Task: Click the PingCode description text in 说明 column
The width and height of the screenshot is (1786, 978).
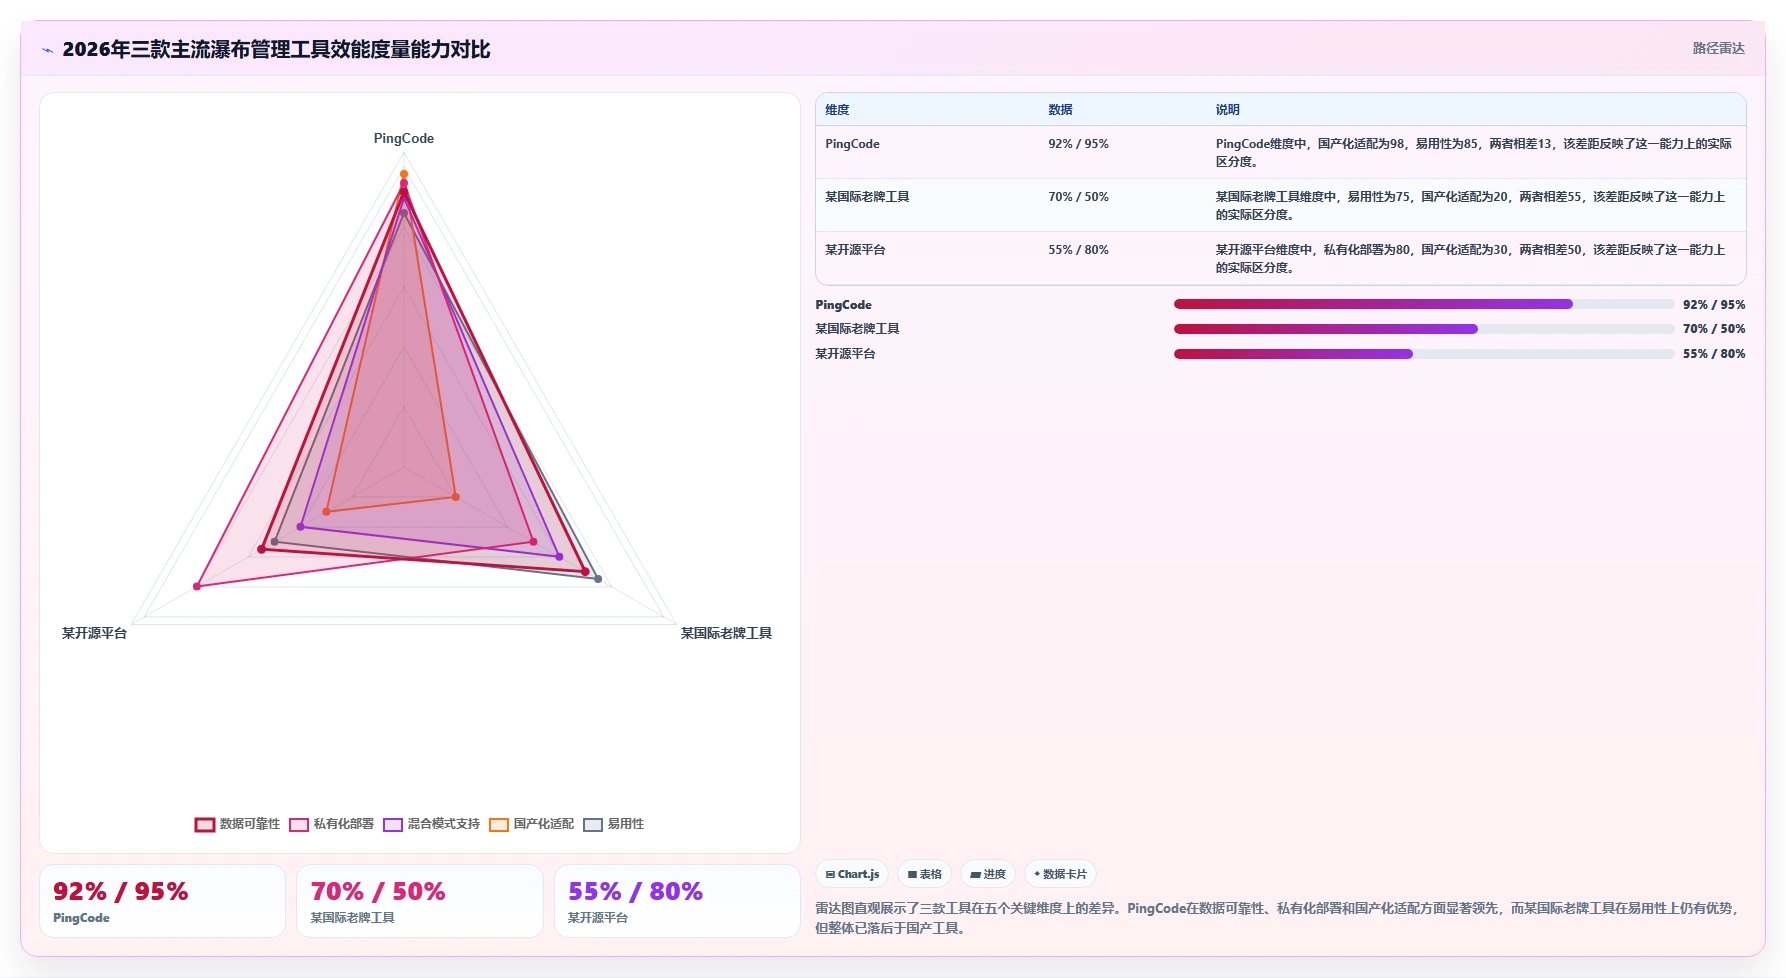Action: [1473, 152]
